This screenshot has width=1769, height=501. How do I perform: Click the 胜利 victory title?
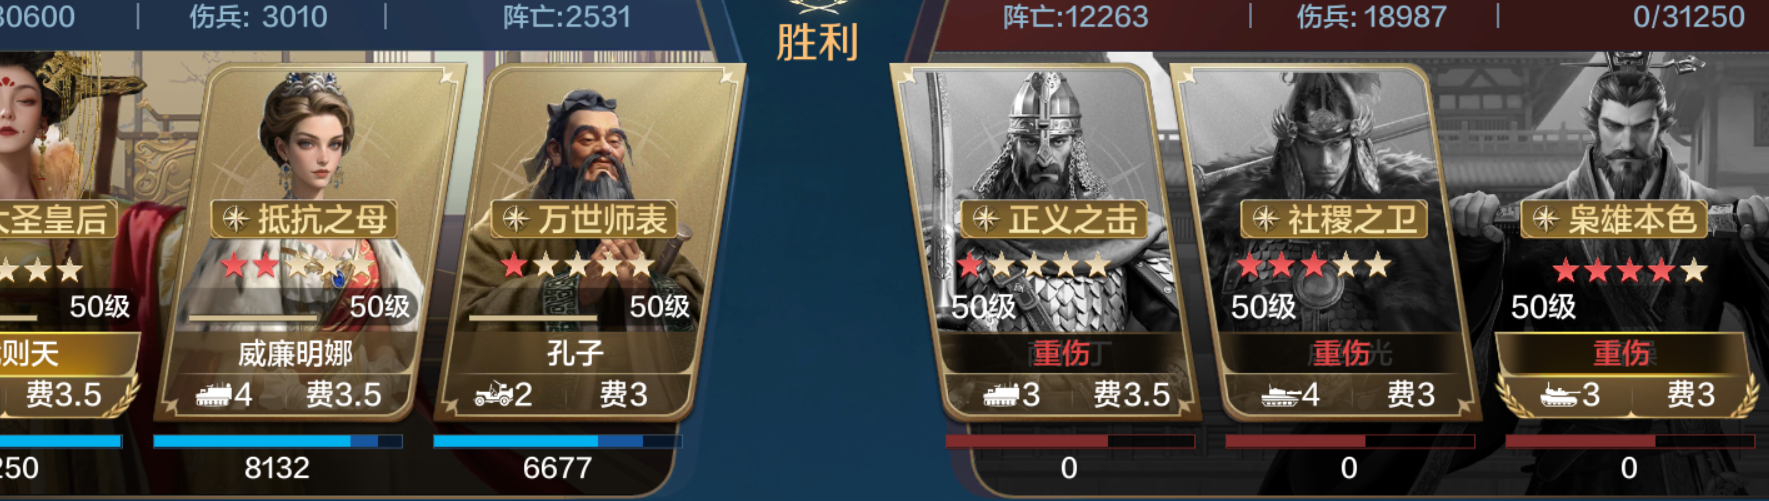tap(817, 42)
